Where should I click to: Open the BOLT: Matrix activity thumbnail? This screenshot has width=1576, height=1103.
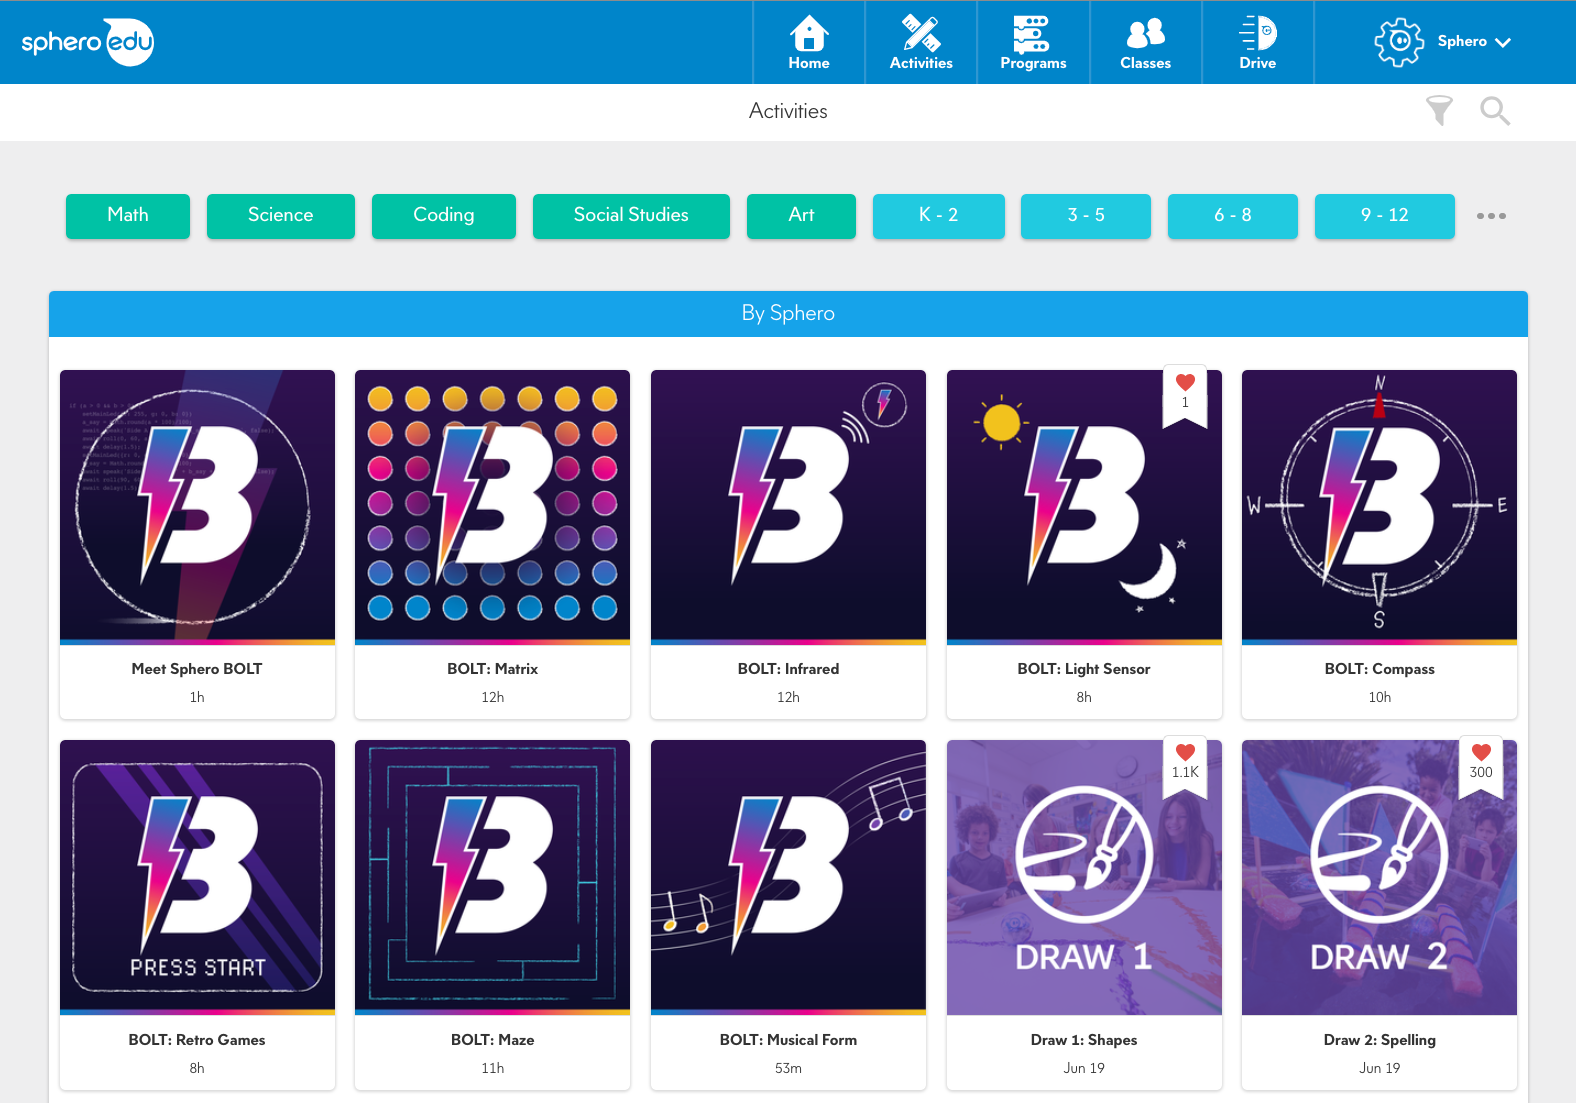[x=492, y=507]
